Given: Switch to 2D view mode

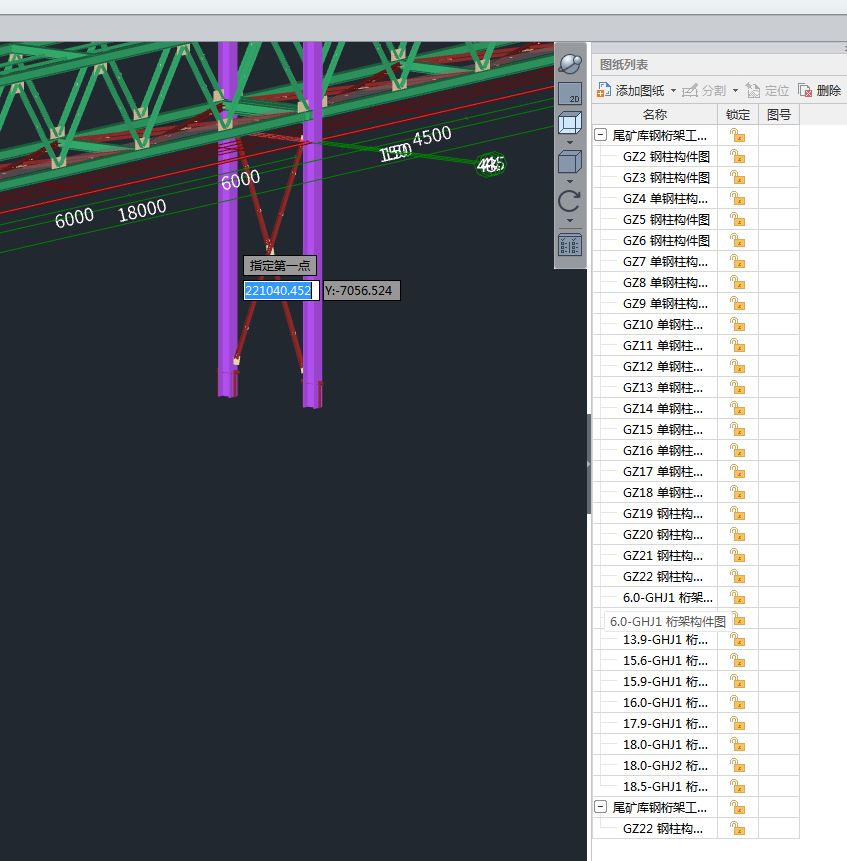Looking at the screenshot, I should point(570,94).
